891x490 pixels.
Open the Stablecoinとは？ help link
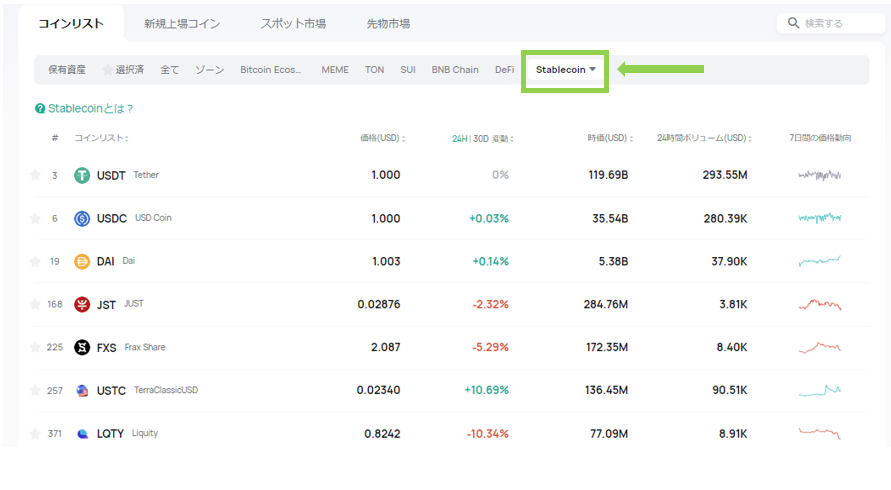click(90, 109)
